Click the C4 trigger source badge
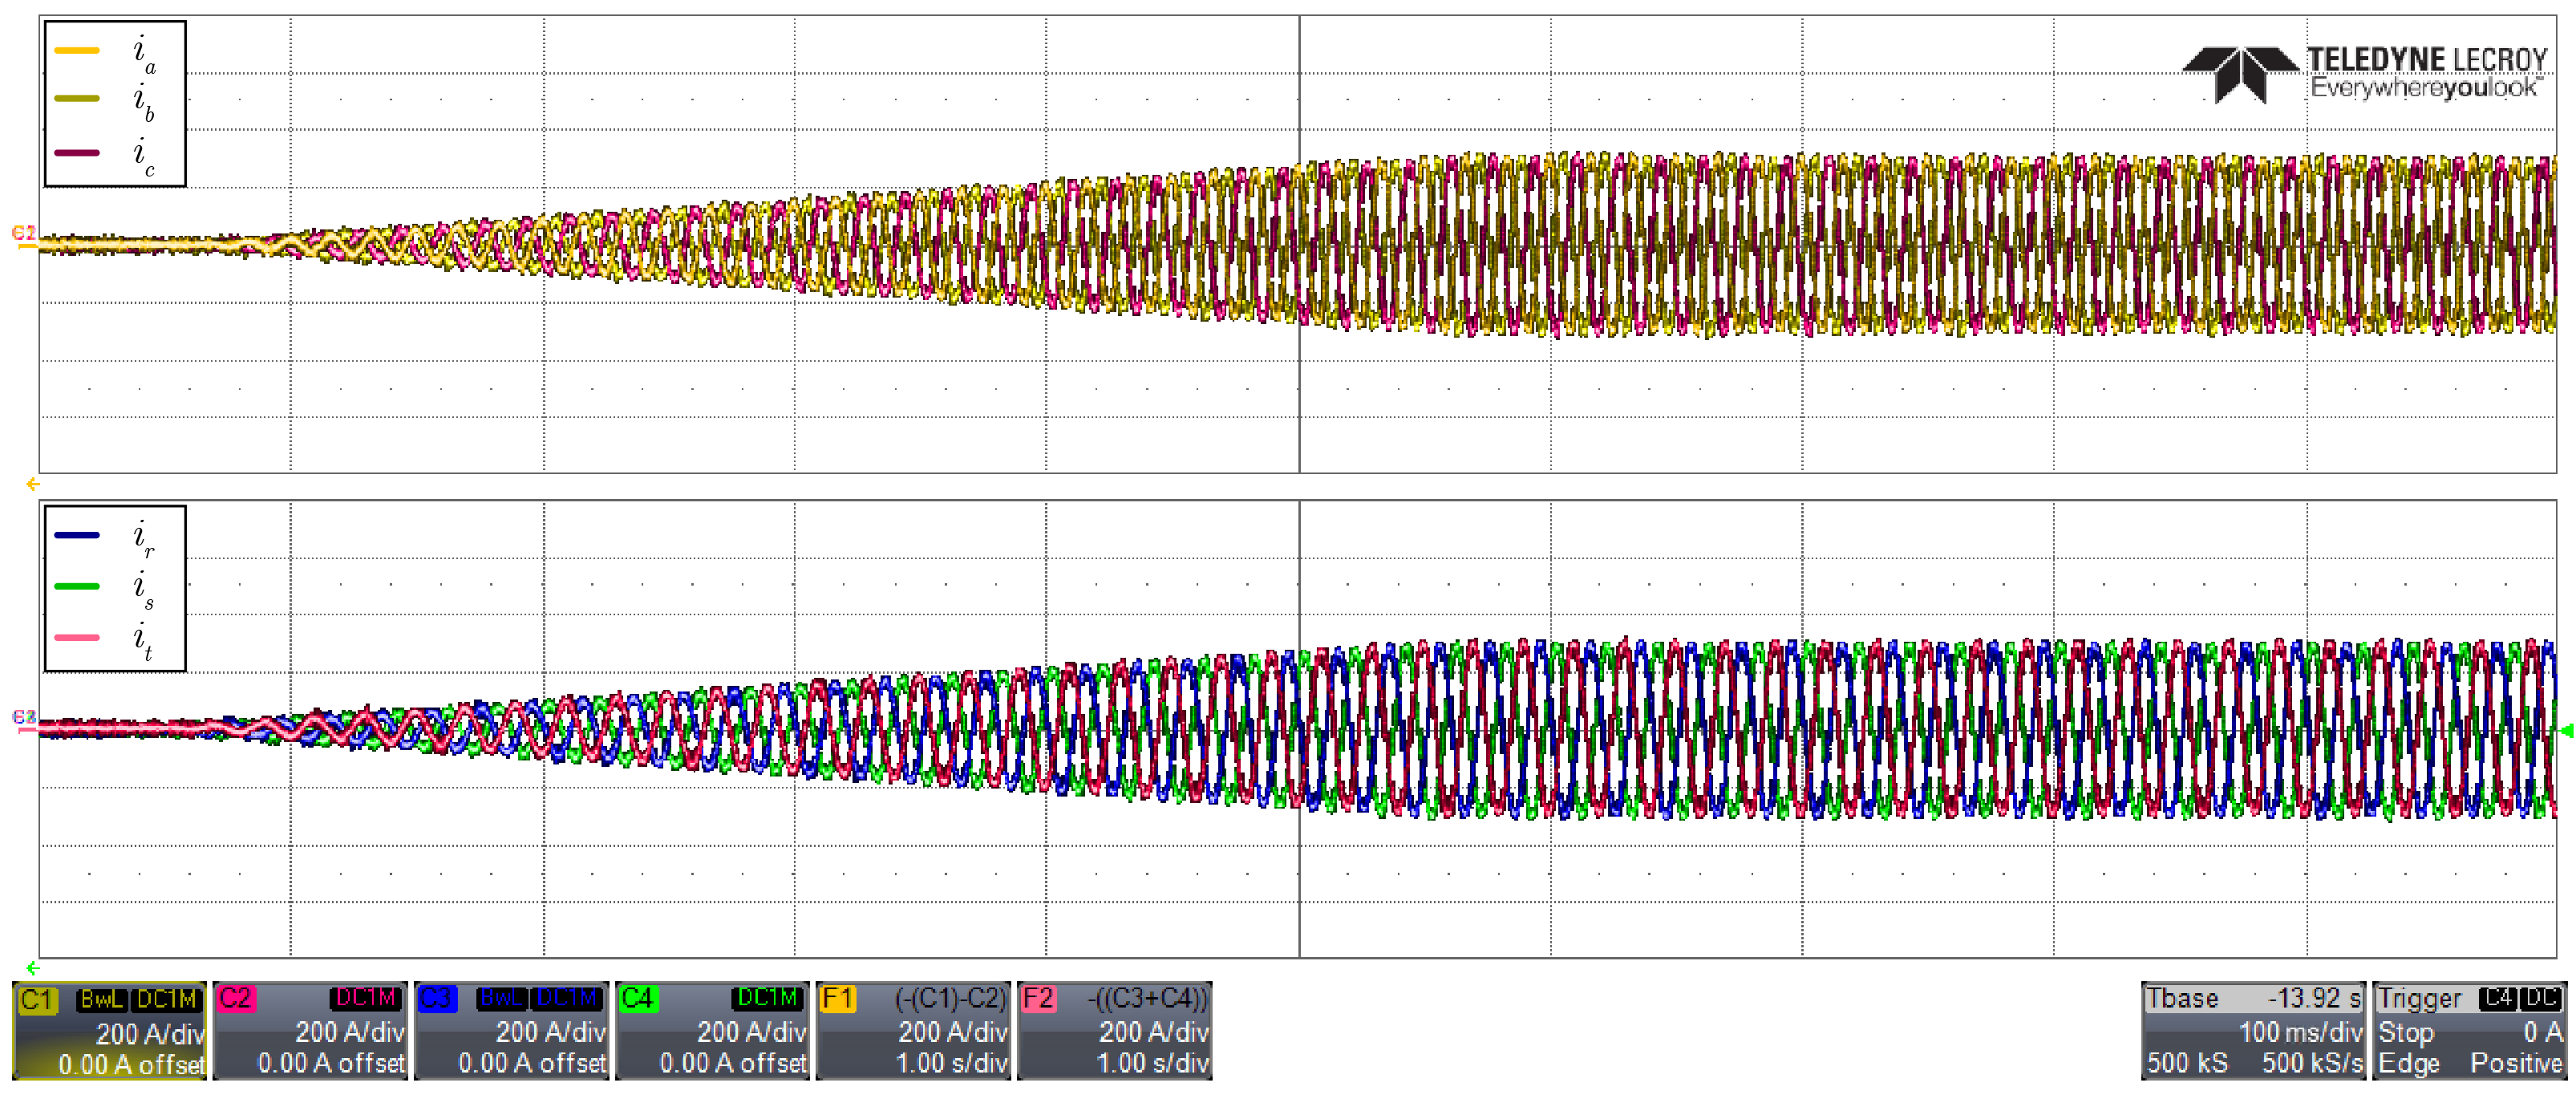This screenshot has height=1103, width=2576. [x=2497, y=998]
